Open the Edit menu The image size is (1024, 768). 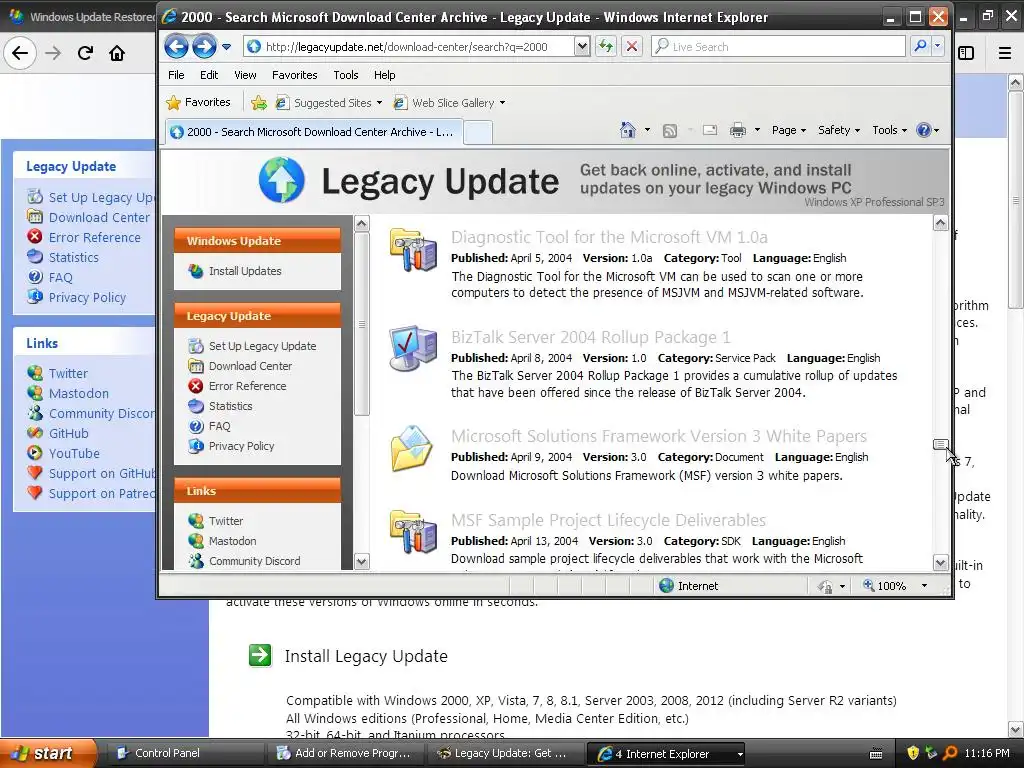[x=209, y=75]
